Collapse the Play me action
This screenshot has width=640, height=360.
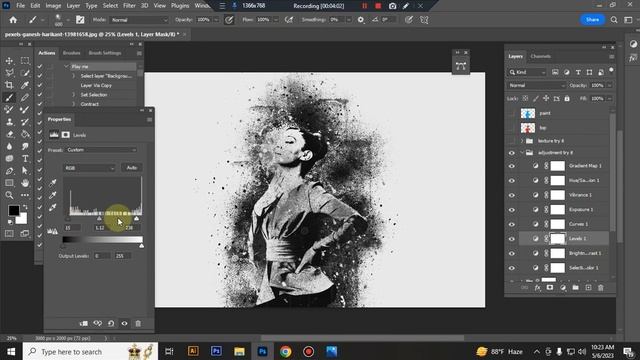point(66,66)
